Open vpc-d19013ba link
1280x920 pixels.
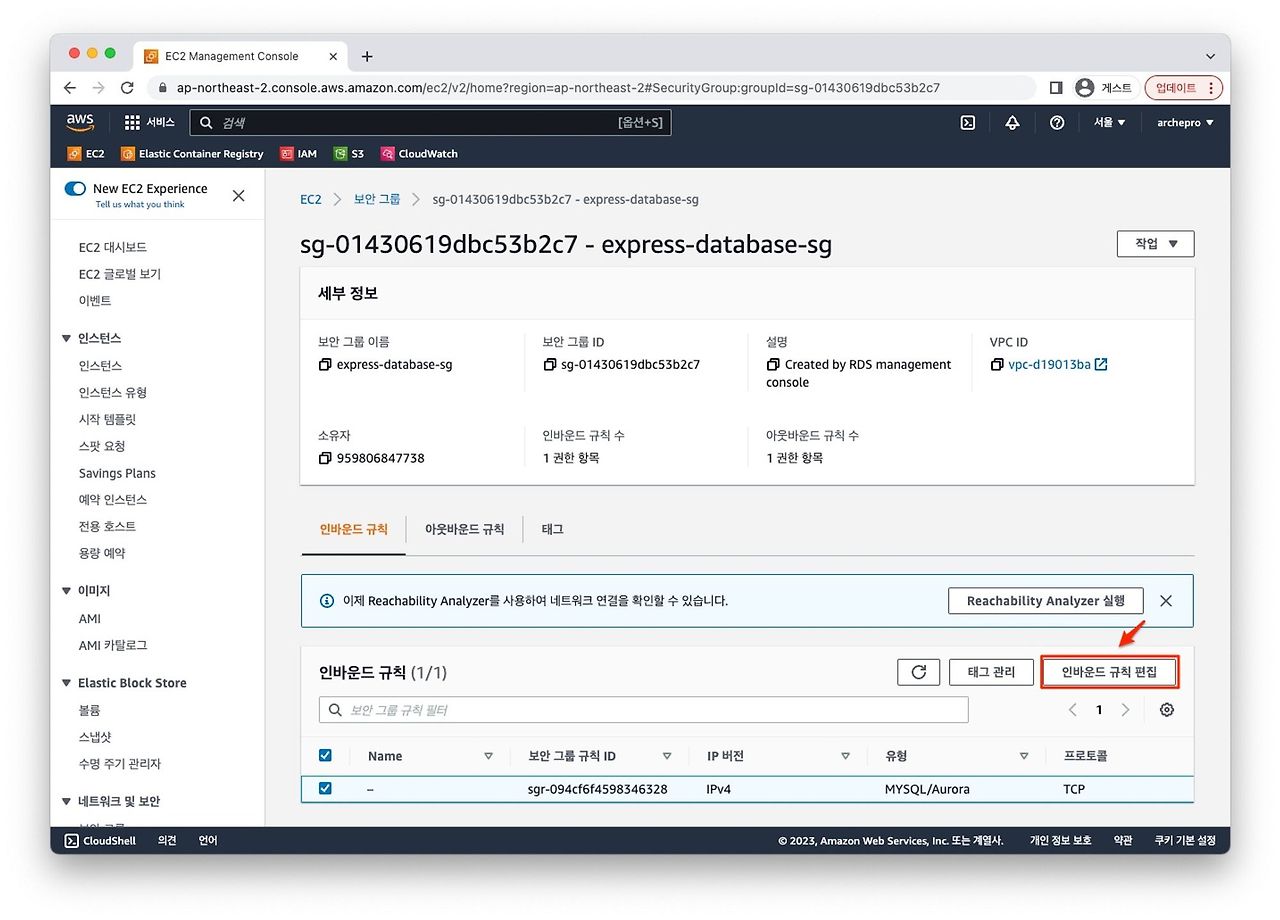coord(1048,365)
